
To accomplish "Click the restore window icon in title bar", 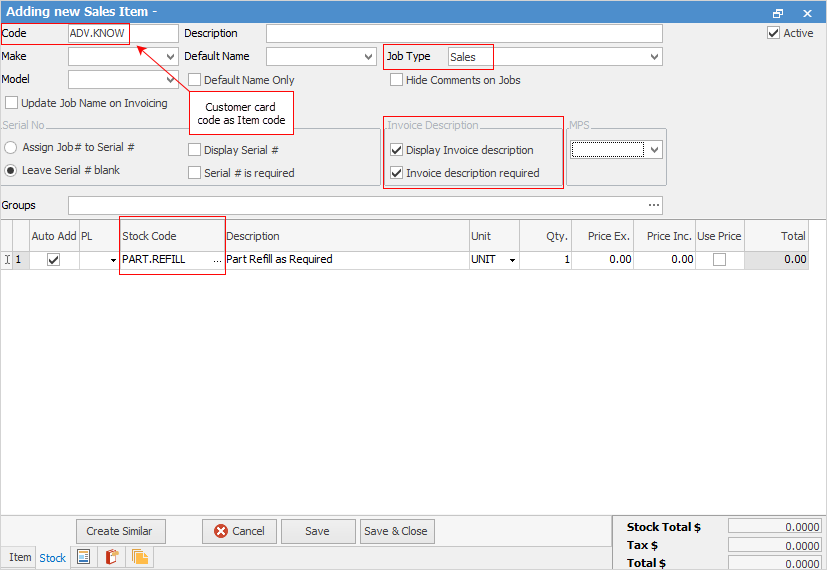I will [x=777, y=13].
